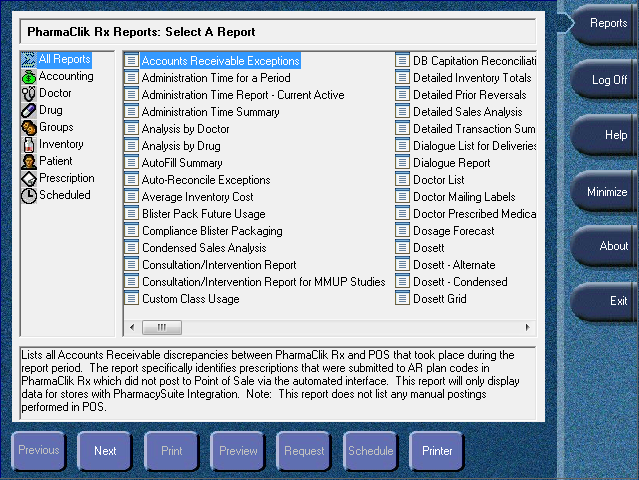Click the Prescription category icon
Screen dimensions: 639x480
point(29,178)
